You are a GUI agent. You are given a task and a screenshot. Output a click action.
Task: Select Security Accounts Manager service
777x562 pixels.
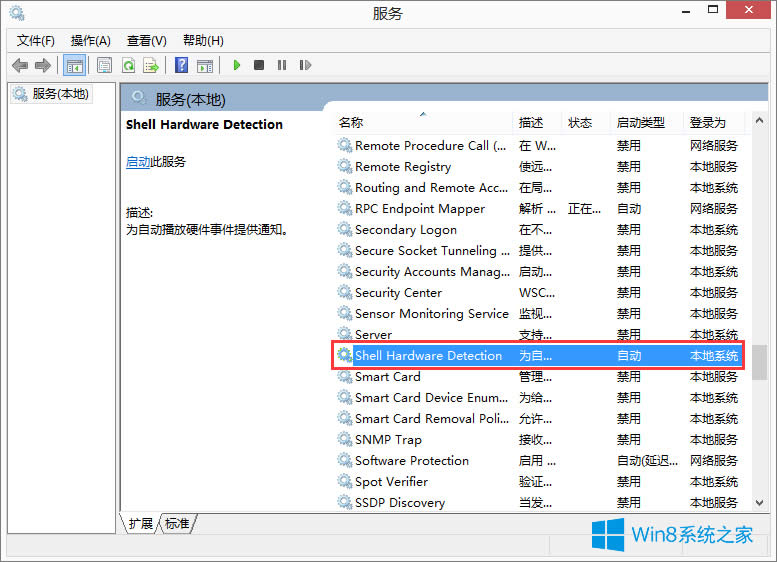pos(432,272)
